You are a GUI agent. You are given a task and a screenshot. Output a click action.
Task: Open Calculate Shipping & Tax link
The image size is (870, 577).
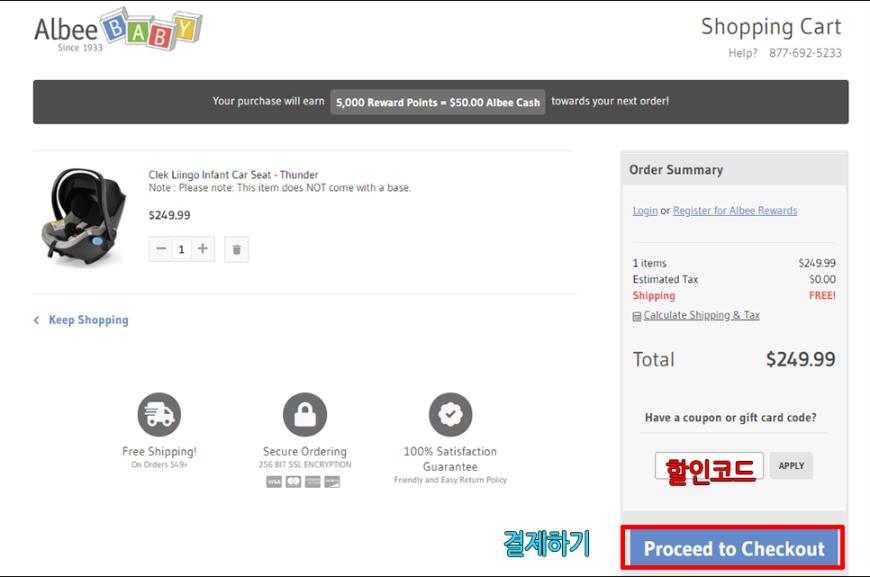click(x=701, y=315)
